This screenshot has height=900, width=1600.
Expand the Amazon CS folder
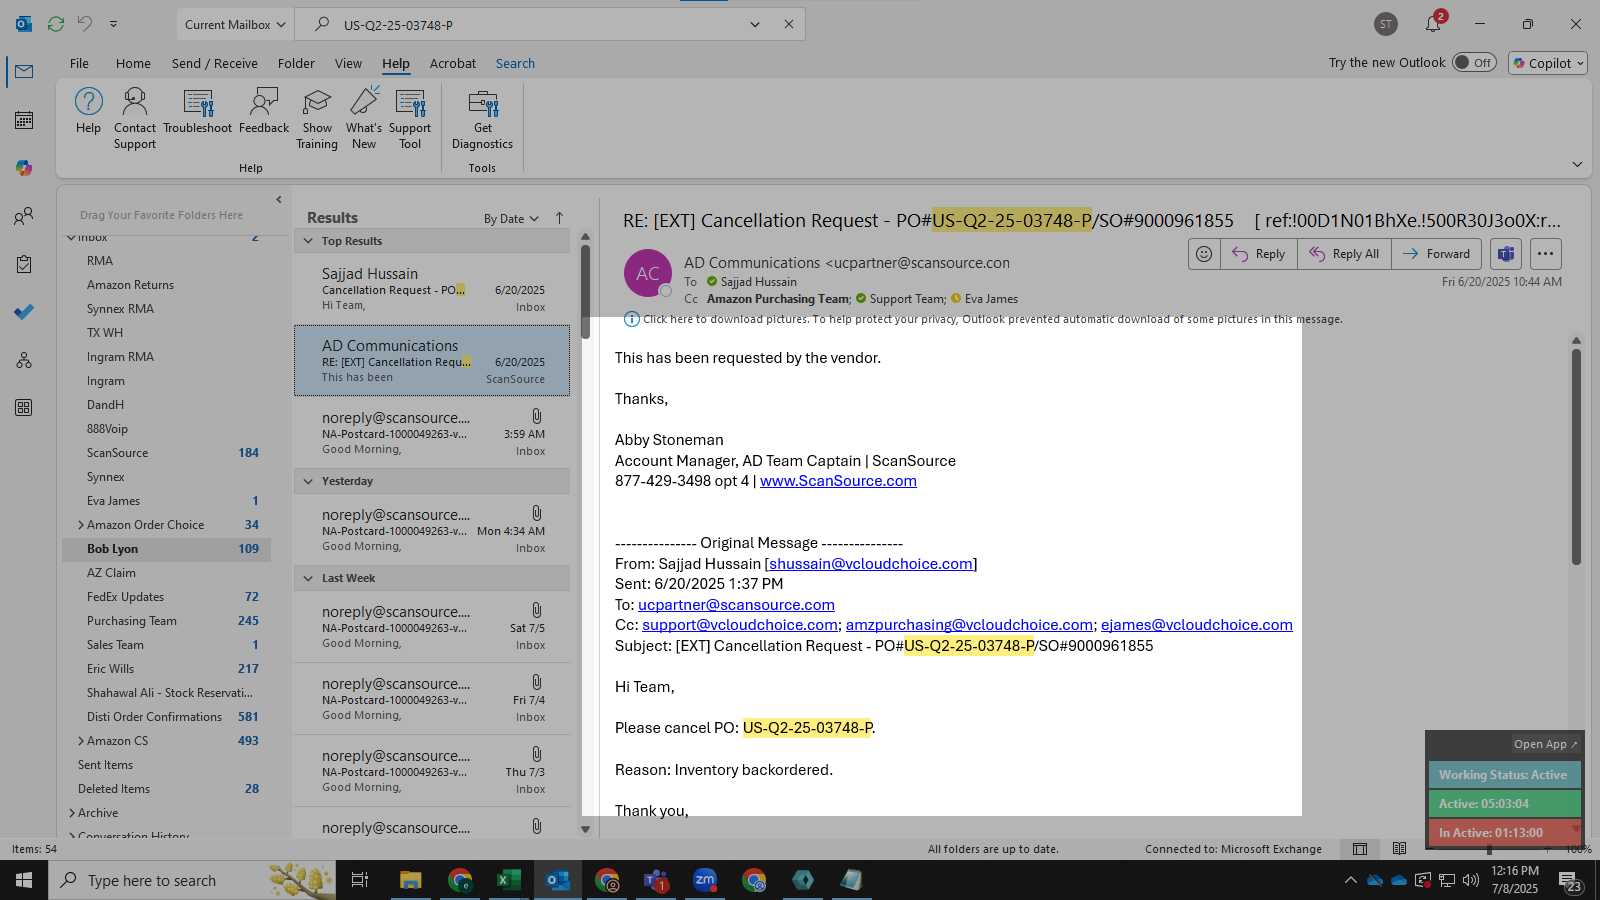click(x=80, y=741)
